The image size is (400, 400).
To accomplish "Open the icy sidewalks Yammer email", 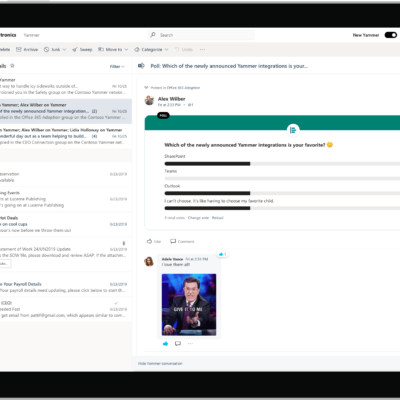I will tap(66, 86).
